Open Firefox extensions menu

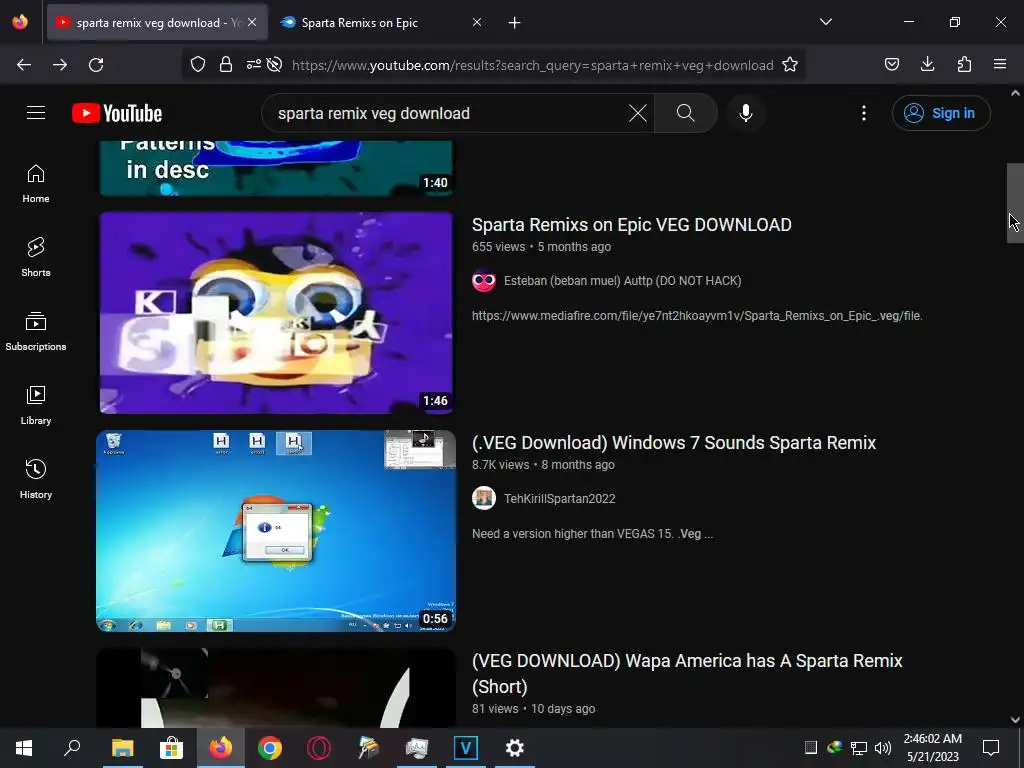coord(964,65)
